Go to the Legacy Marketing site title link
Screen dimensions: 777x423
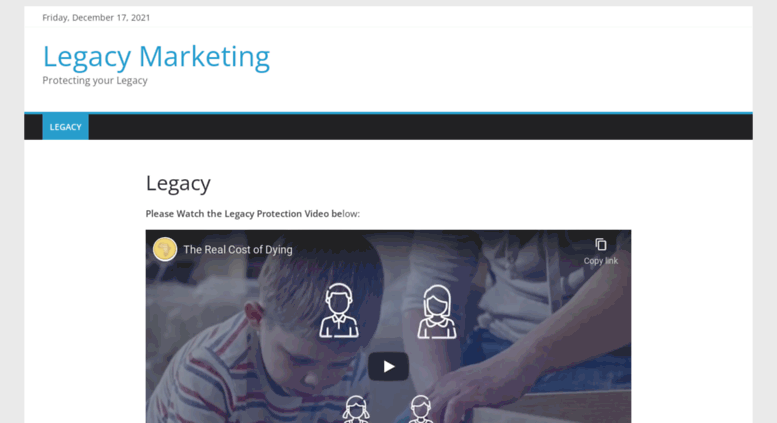pyautogui.click(x=156, y=56)
